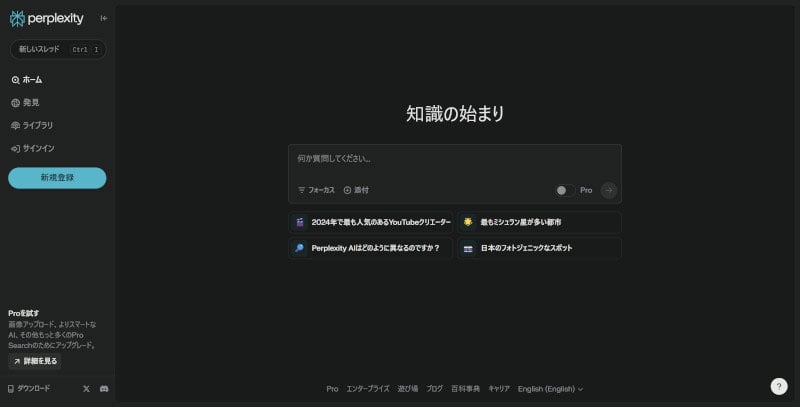
Task: Choose 日本のフォトジェニックなスポット suggestion
Action: (x=540, y=248)
